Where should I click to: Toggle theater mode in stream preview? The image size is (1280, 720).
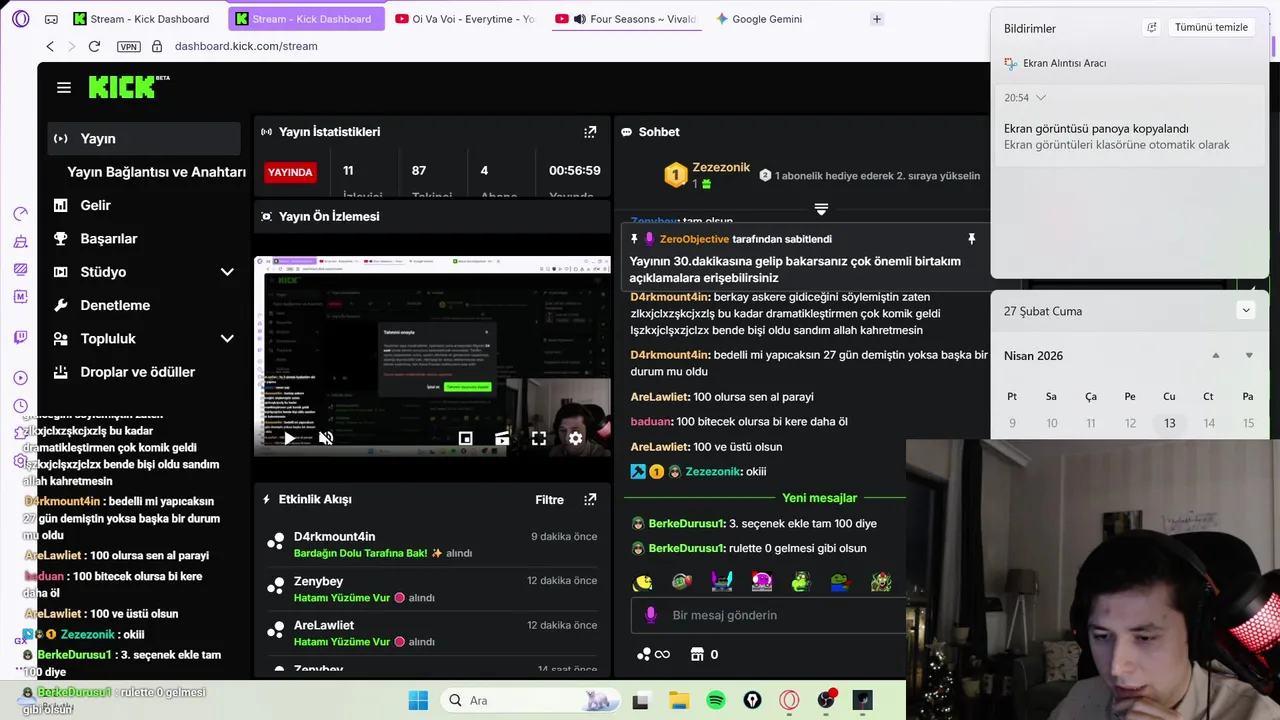[502, 438]
